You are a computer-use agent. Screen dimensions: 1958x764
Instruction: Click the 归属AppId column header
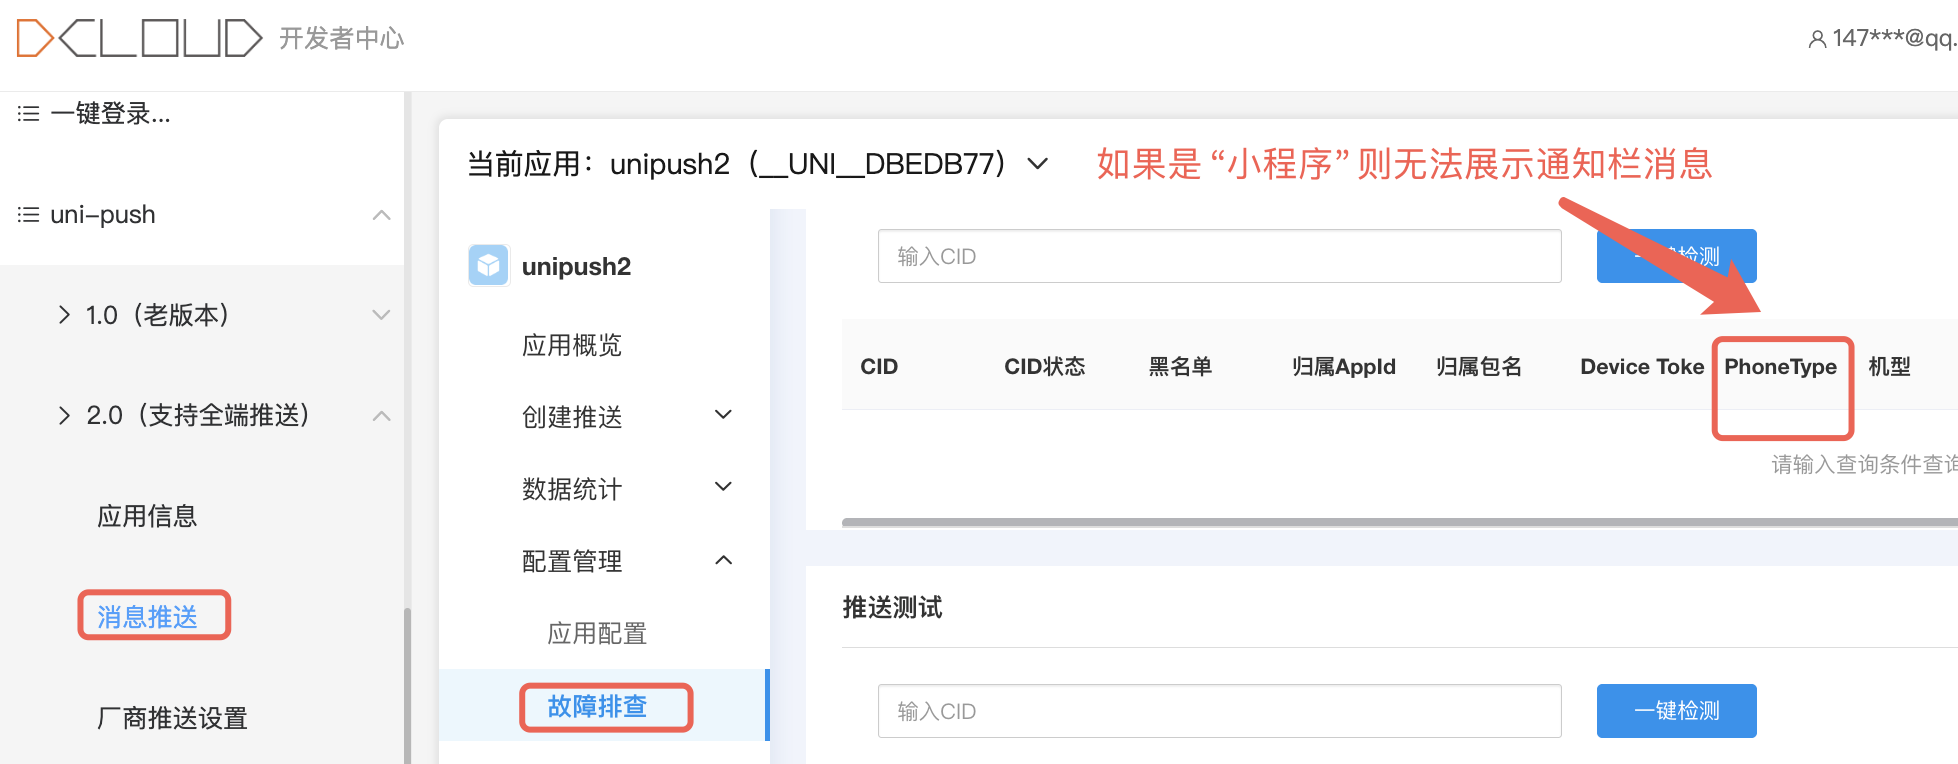click(1344, 367)
